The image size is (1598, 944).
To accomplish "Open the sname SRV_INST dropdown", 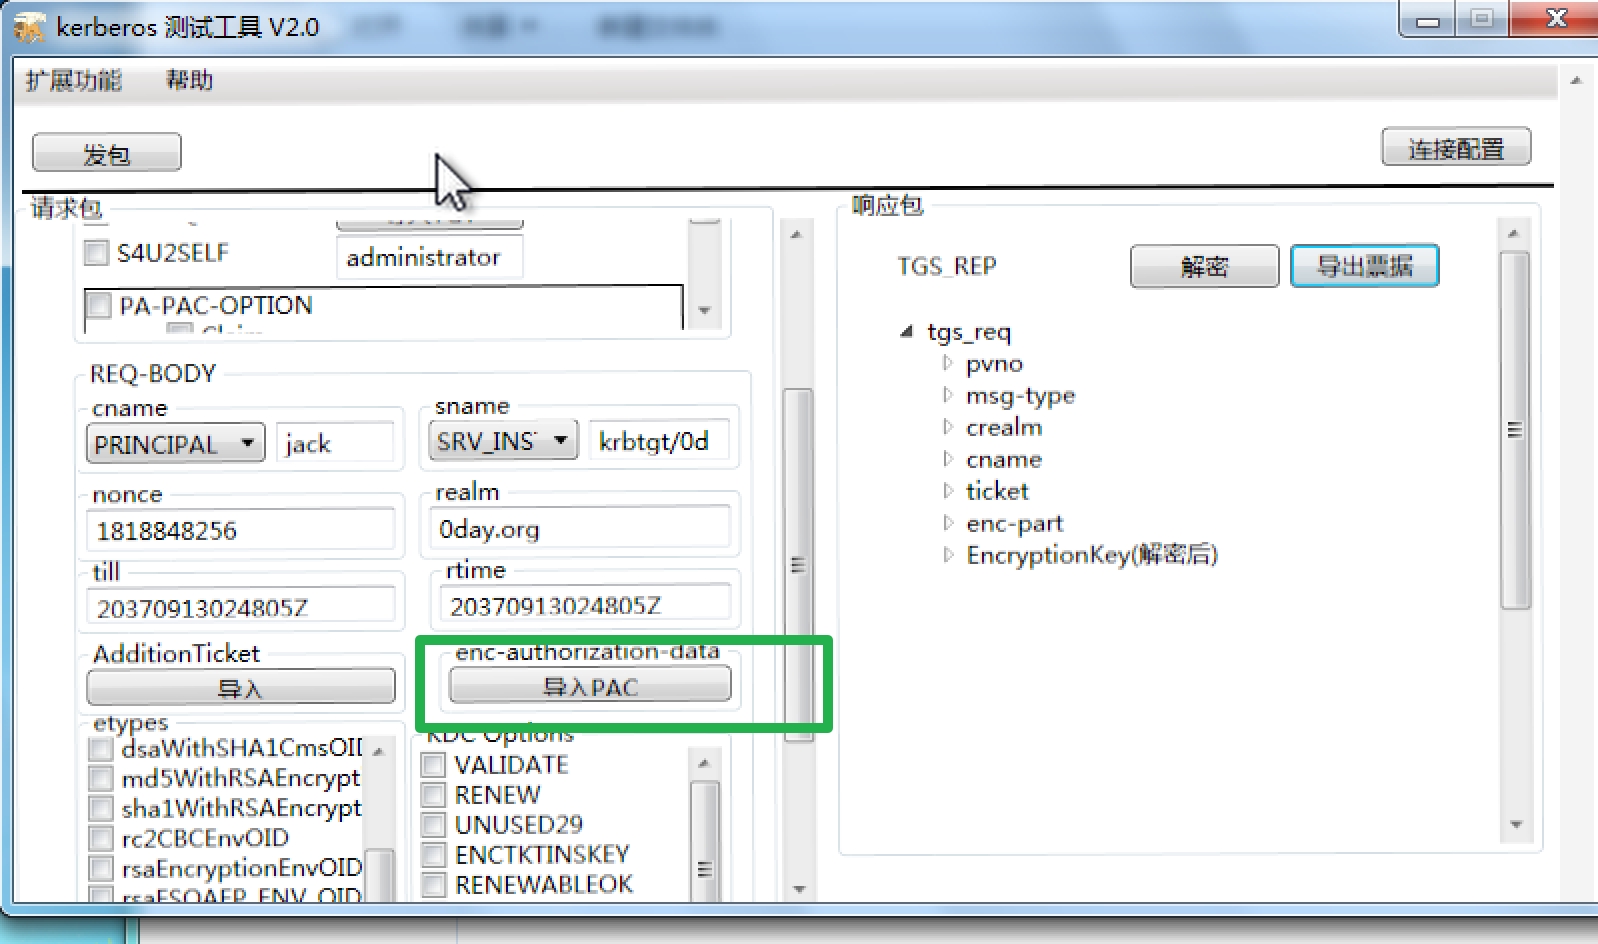I will (x=560, y=440).
